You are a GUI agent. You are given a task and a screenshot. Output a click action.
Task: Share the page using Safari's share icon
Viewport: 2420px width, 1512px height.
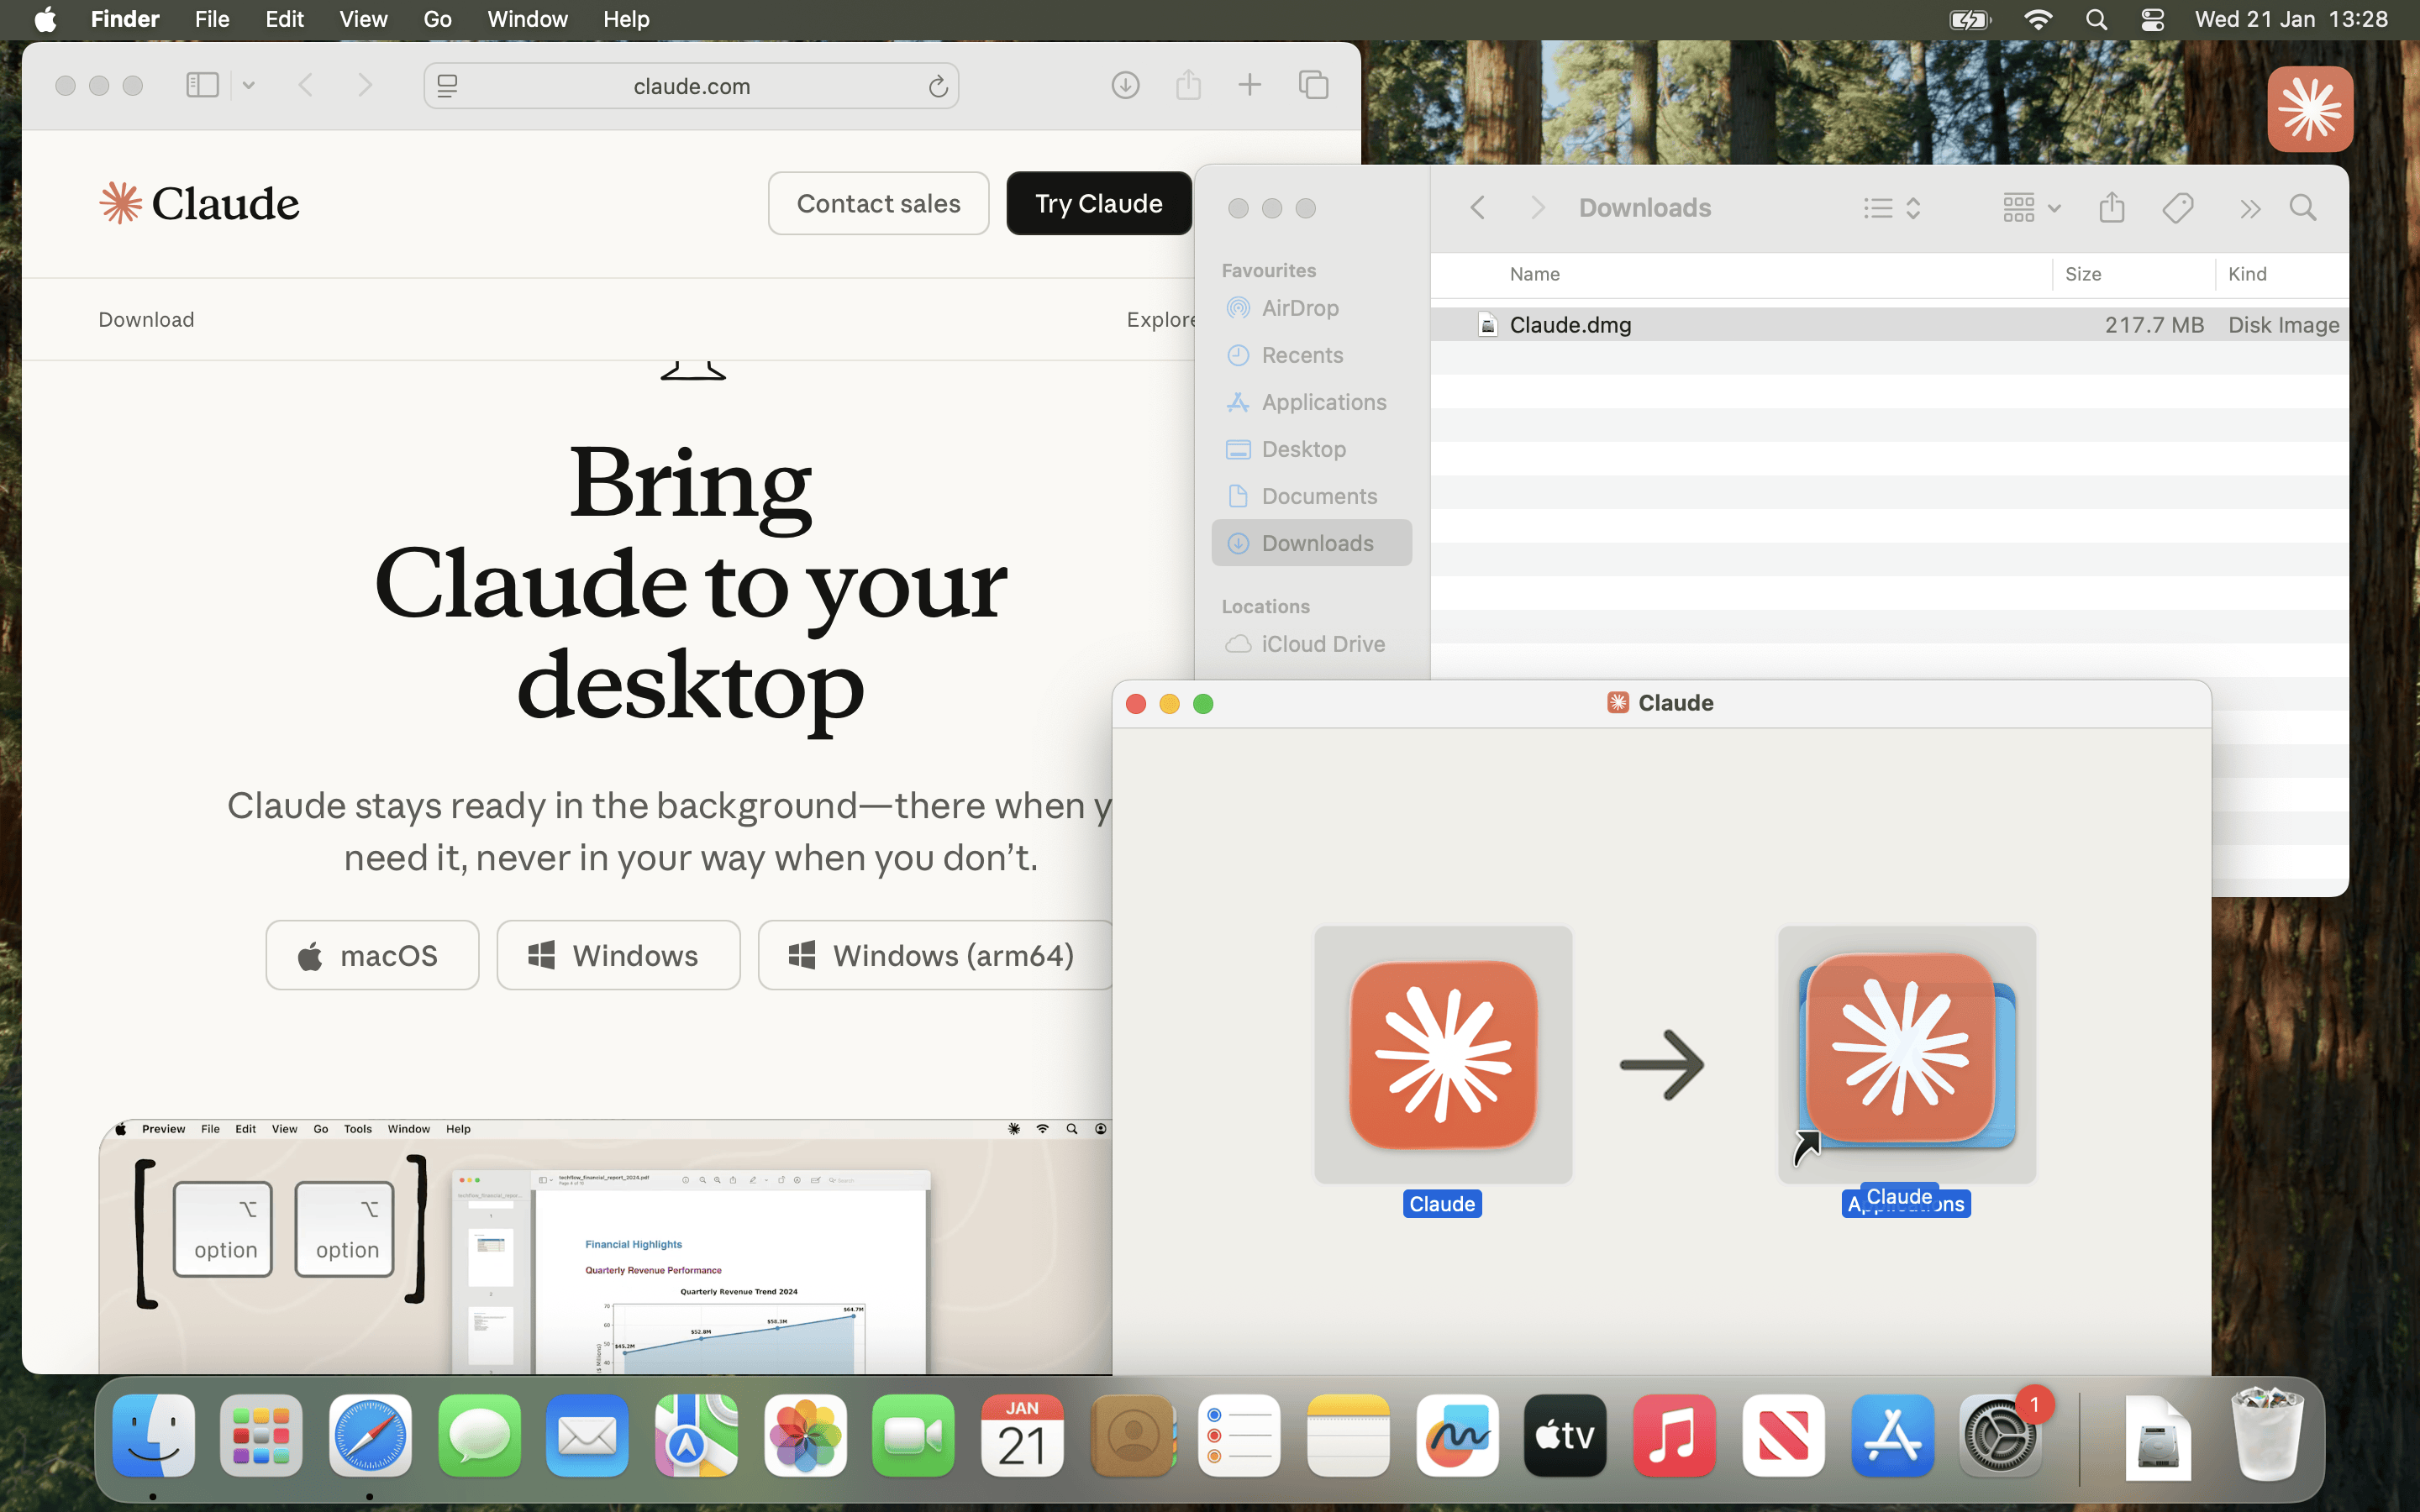point(1187,85)
